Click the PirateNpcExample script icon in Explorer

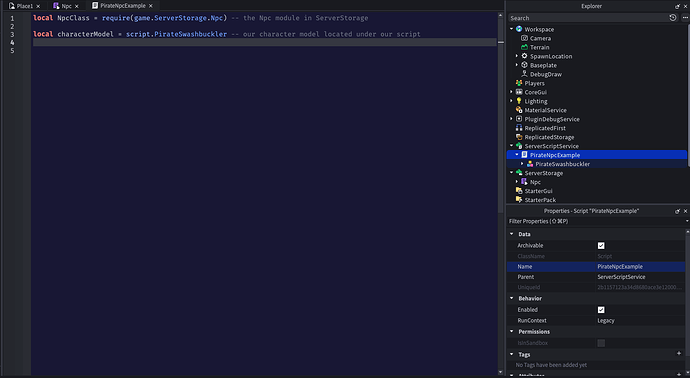[524, 155]
